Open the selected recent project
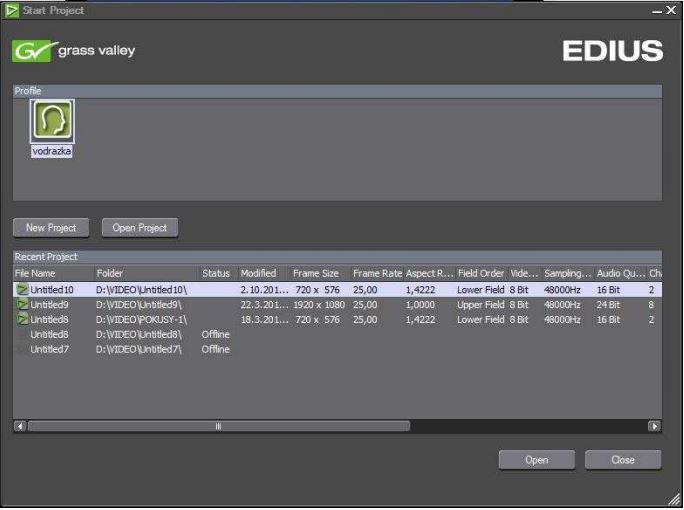 click(x=537, y=460)
